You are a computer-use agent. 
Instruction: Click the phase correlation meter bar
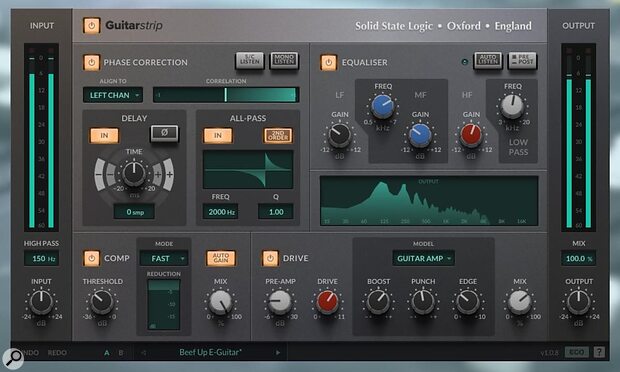226,95
